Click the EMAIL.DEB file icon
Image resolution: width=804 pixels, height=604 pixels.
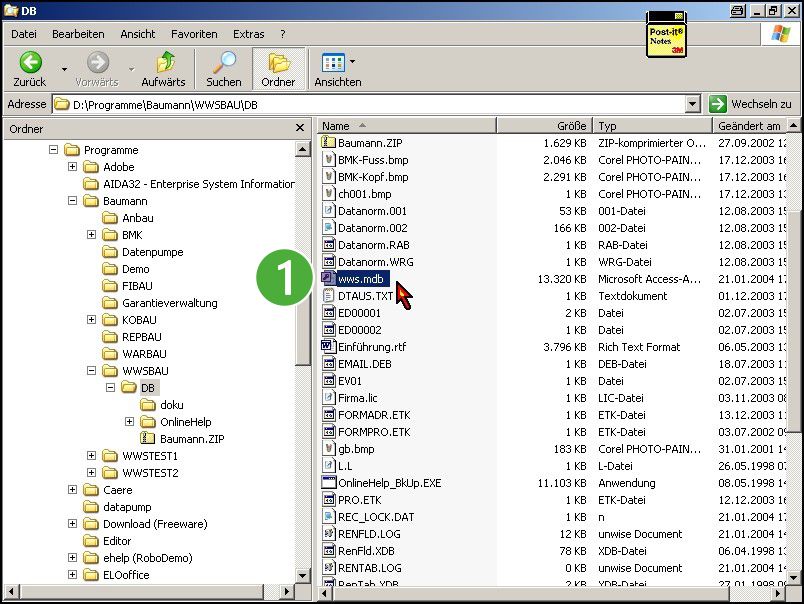point(328,363)
